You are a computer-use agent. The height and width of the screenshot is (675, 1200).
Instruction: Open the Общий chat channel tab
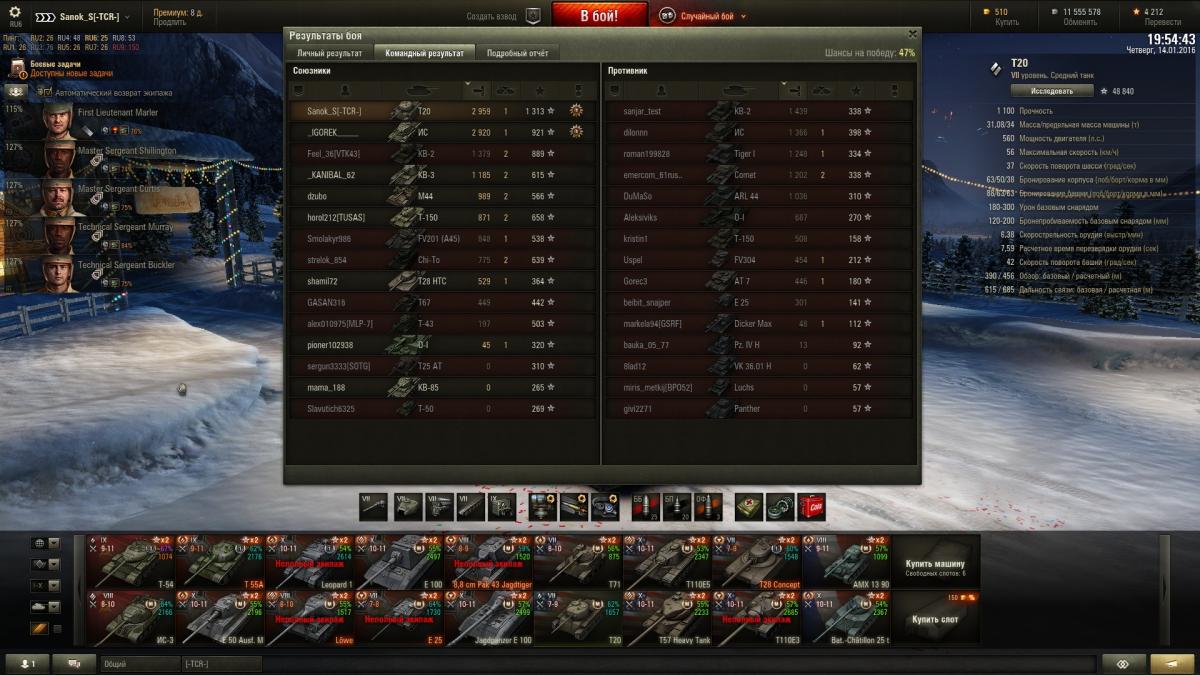(x=139, y=664)
